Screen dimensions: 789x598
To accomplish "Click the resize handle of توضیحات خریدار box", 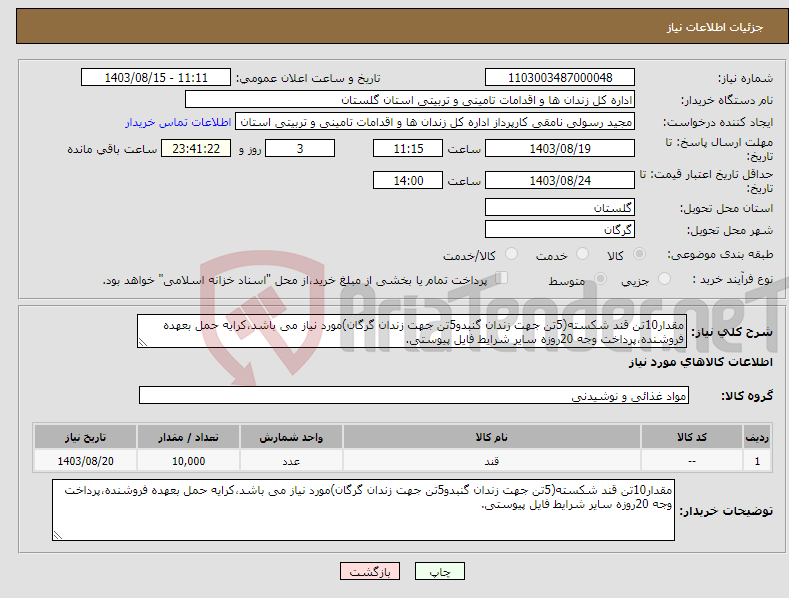I will coord(58,535).
